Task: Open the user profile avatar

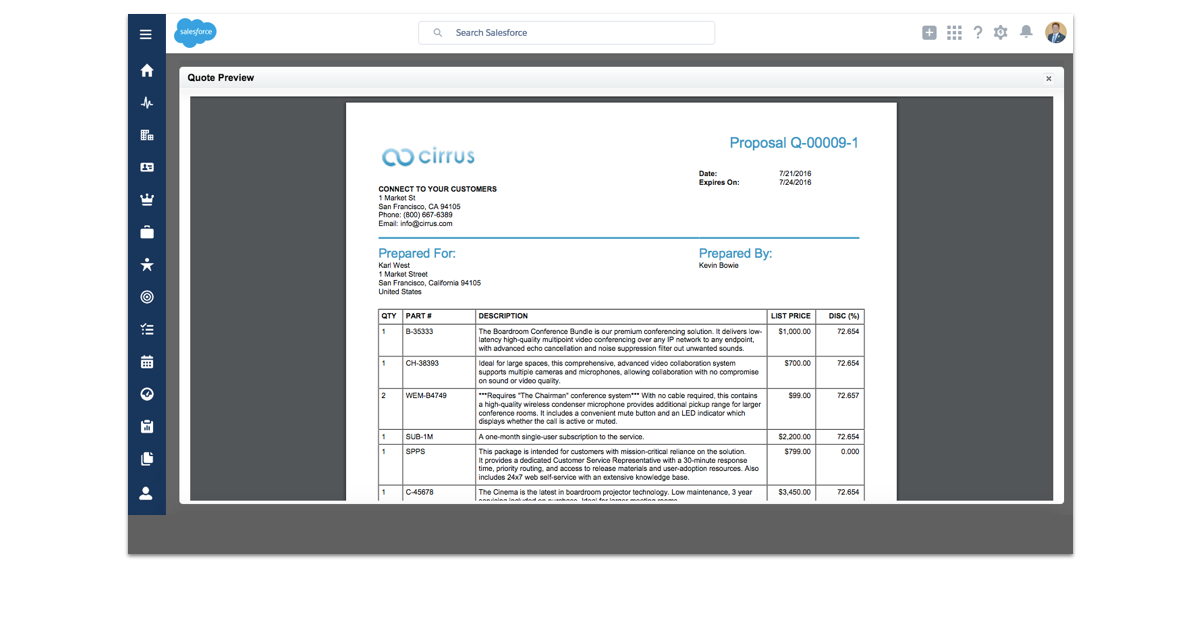Action: (x=1056, y=32)
